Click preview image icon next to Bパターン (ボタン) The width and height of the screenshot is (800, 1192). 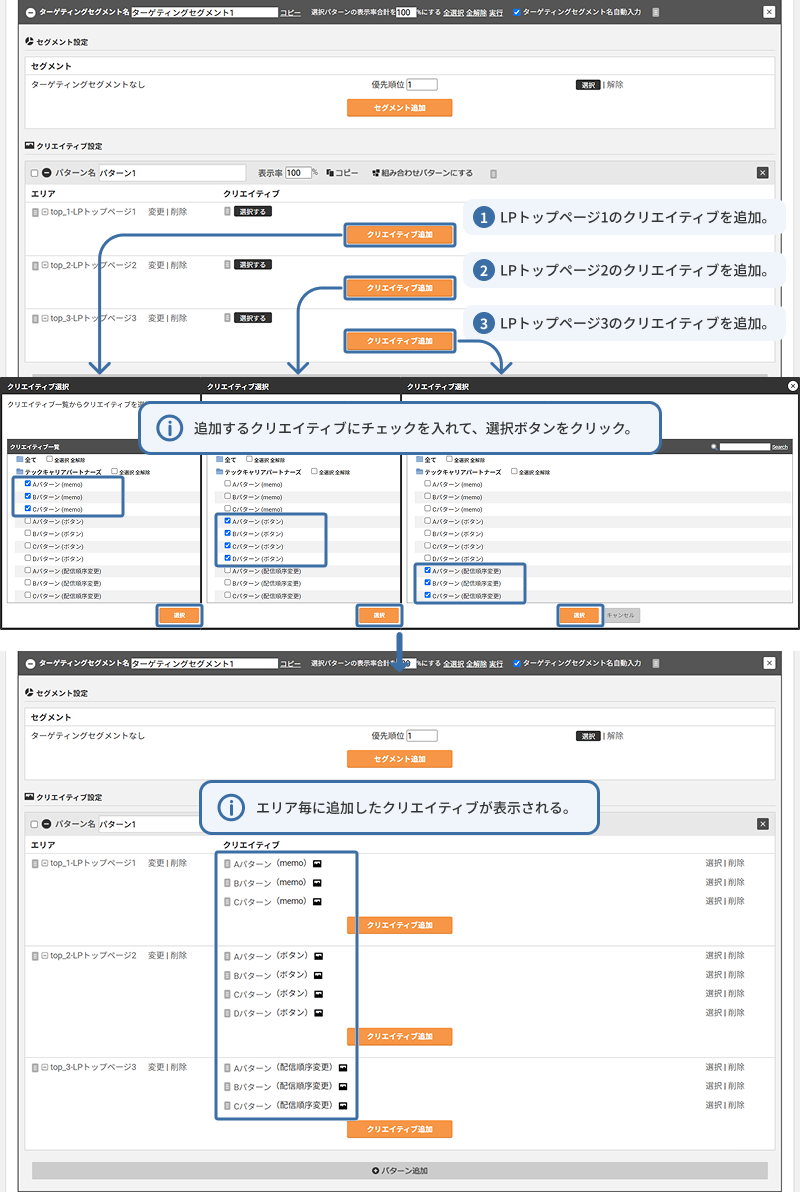[x=319, y=975]
